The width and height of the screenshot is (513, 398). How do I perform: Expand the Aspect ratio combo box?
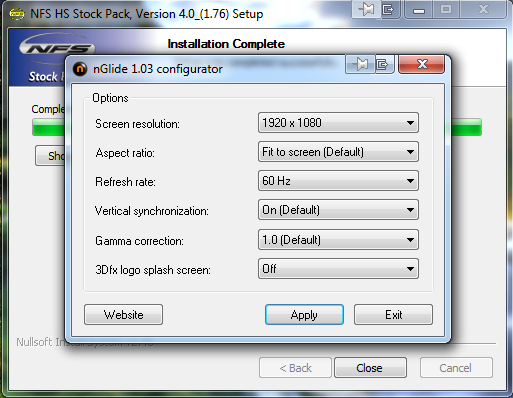click(x=338, y=152)
